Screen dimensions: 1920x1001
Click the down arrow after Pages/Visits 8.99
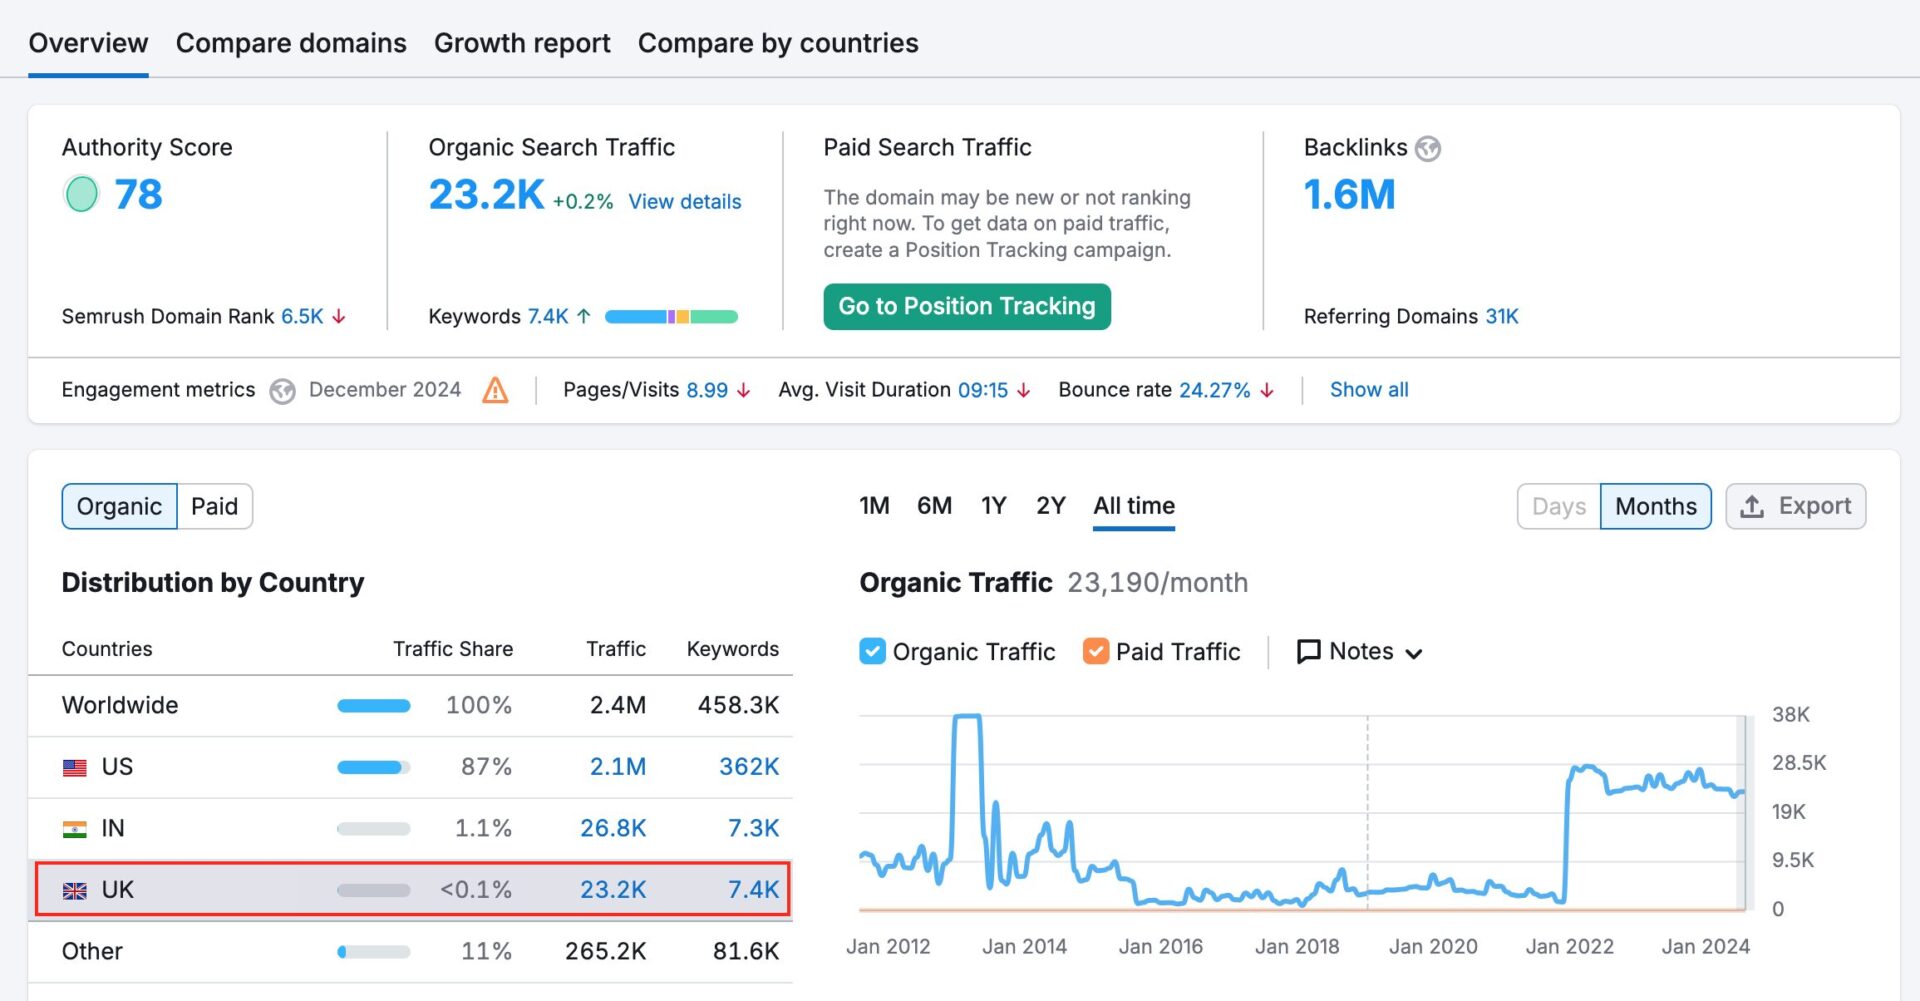click(x=744, y=390)
